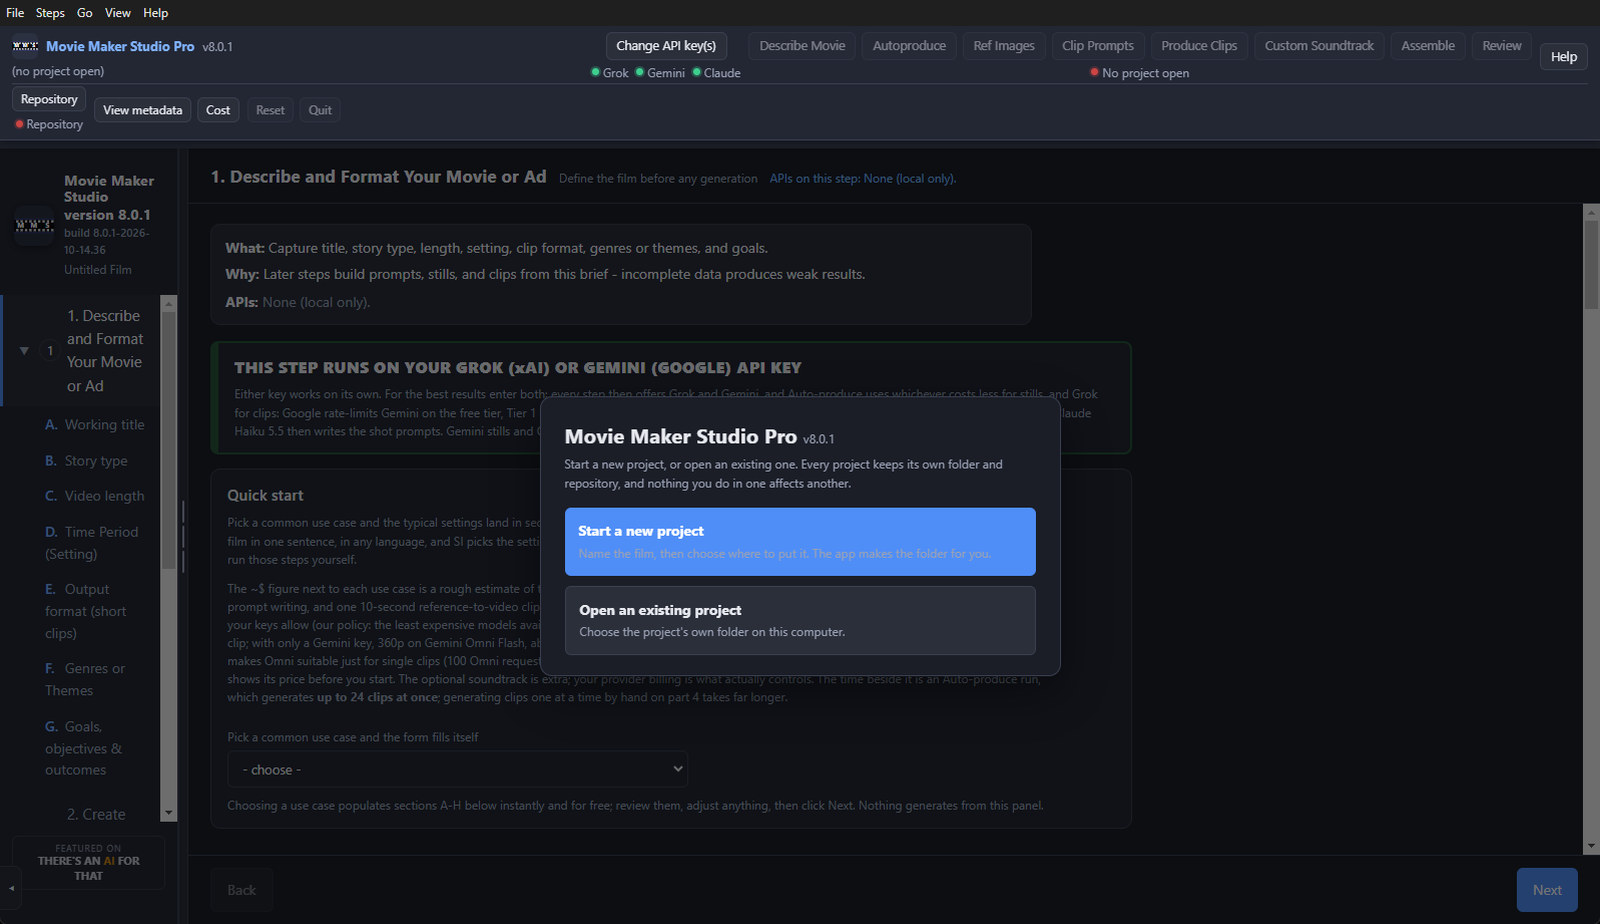Click the Reset button
Viewport: 1600px width, 924px height.
[x=270, y=110]
